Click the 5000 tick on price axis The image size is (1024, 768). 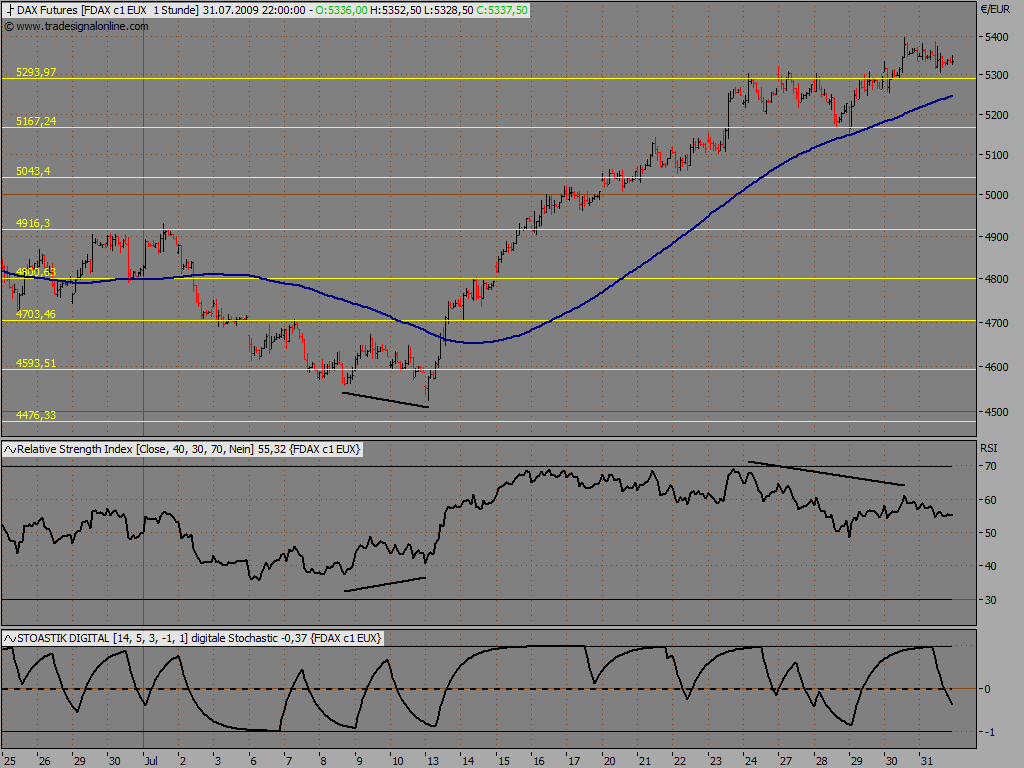997,195
